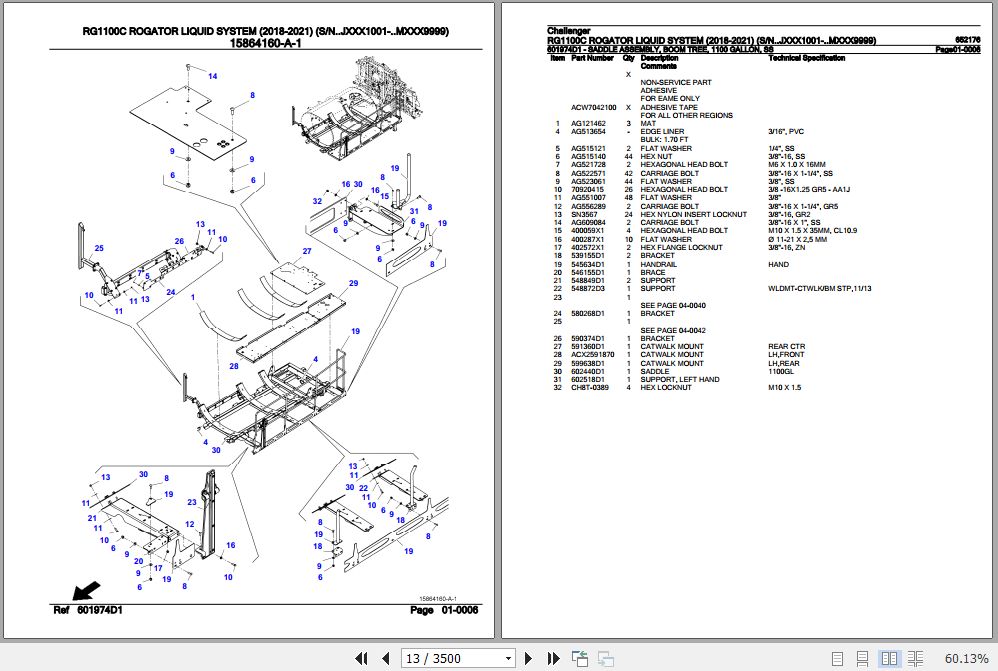Enable two-page continuous layout mode
Image resolution: width=998 pixels, height=671 pixels.
pos(914,658)
